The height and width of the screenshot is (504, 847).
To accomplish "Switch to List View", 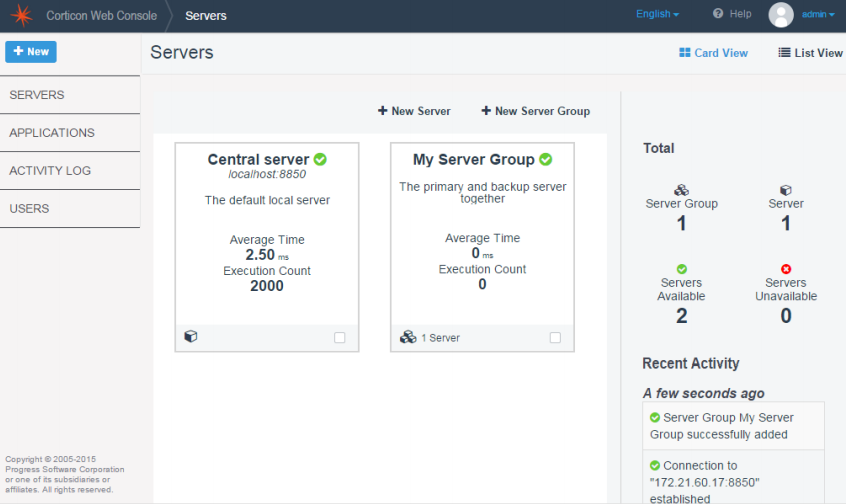I will tap(810, 52).
